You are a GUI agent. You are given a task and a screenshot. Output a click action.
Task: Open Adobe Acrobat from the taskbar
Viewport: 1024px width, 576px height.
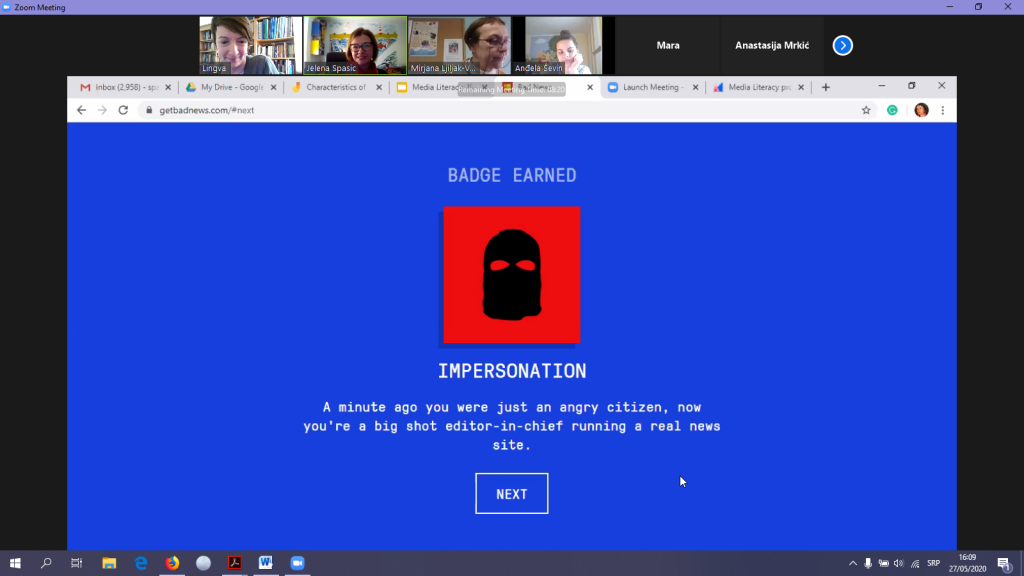[x=234, y=563]
